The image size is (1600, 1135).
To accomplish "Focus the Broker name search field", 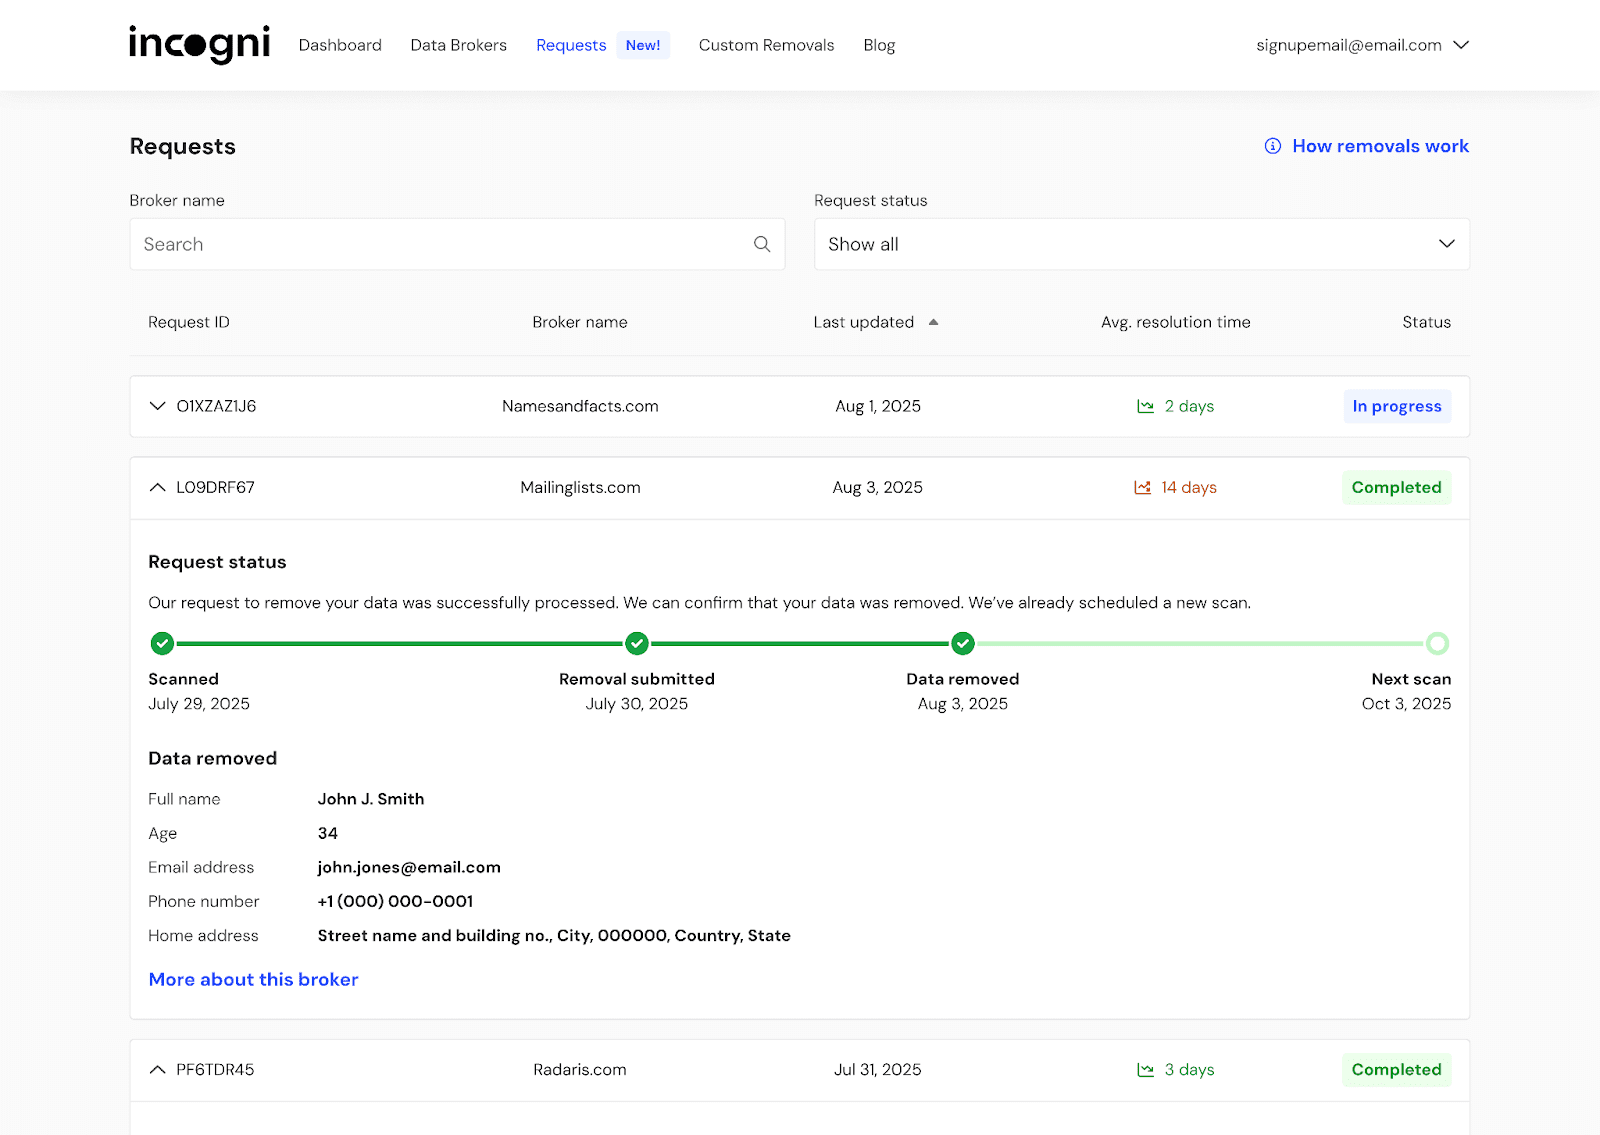I will pos(440,244).
